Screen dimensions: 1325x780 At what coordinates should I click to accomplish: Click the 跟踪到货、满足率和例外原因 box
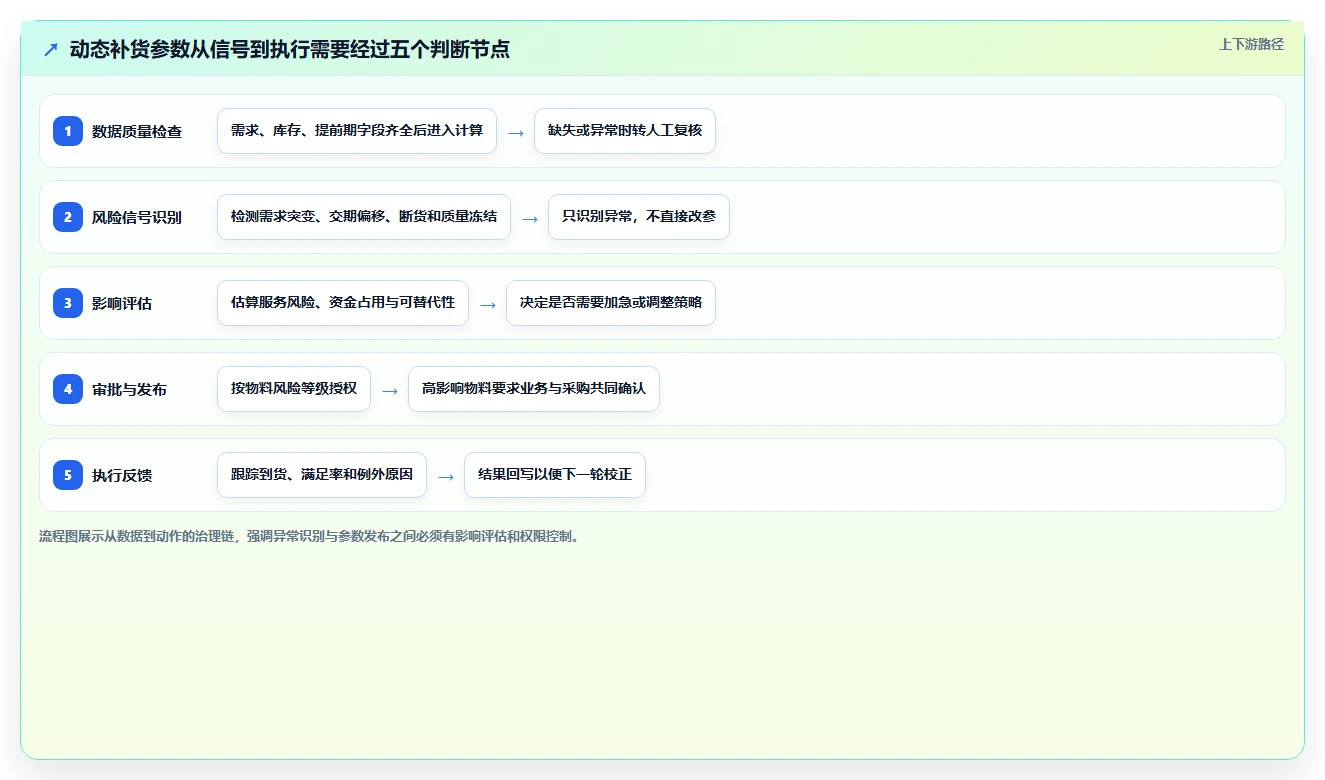[x=322, y=475]
